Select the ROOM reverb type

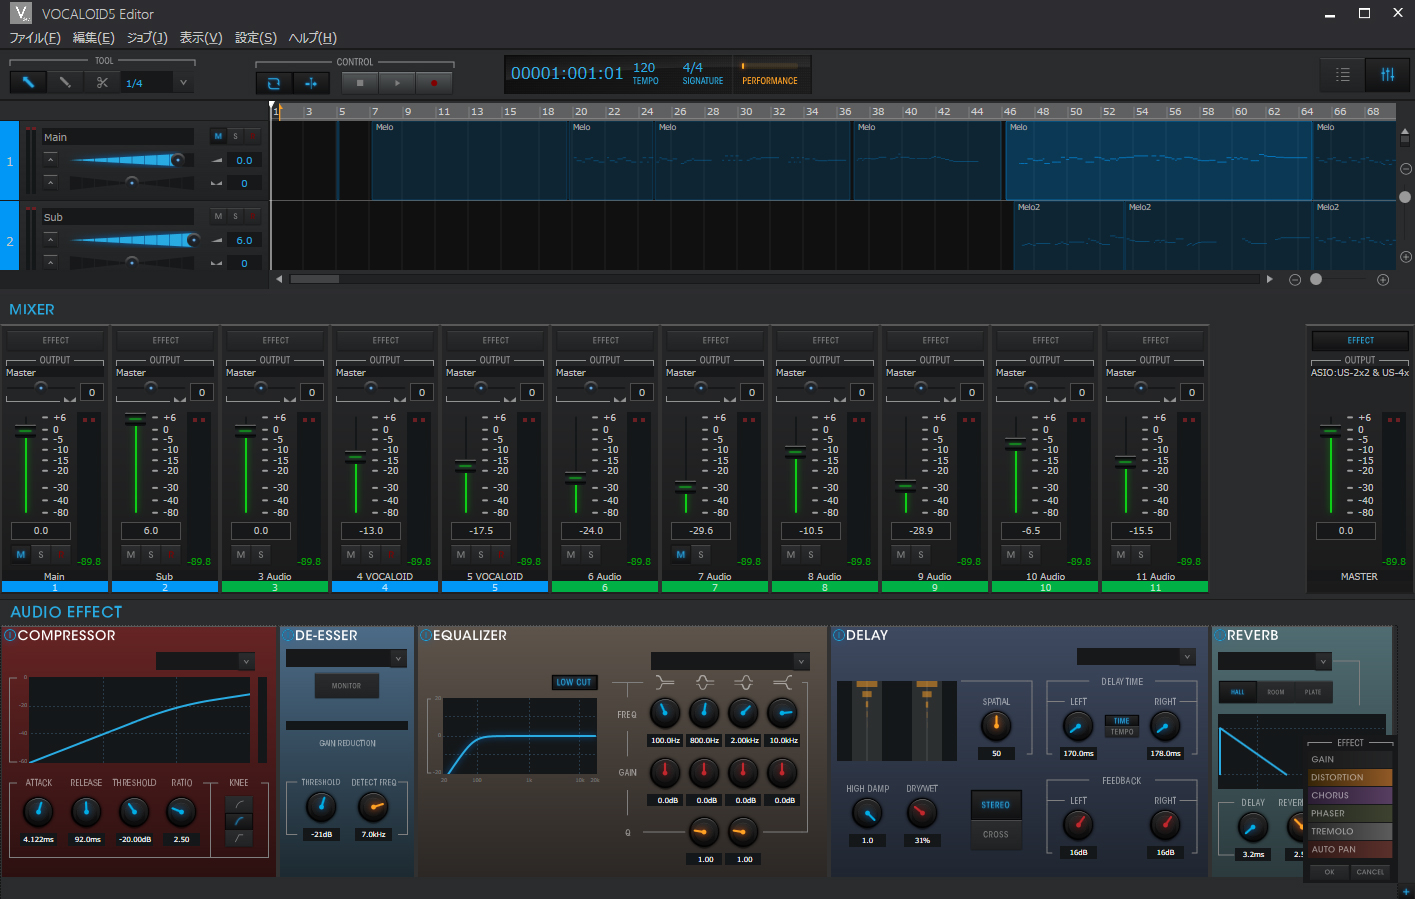click(x=1276, y=692)
